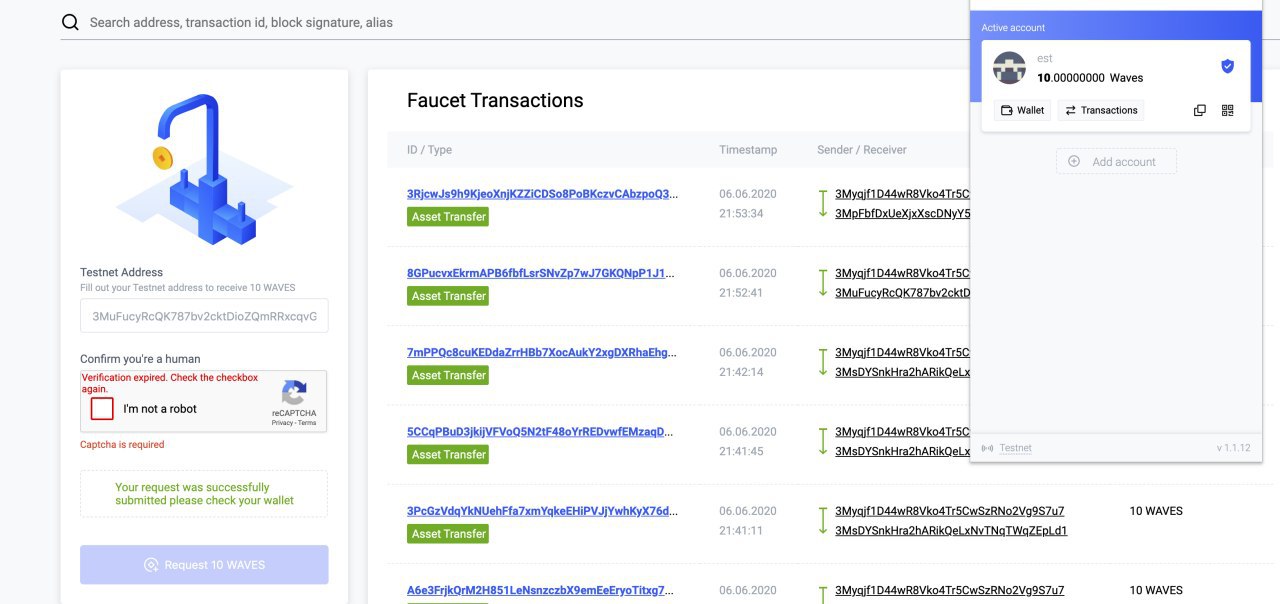1280x604 pixels.
Task: Click the 10.00000000 Waves balance
Action: tap(1090, 77)
